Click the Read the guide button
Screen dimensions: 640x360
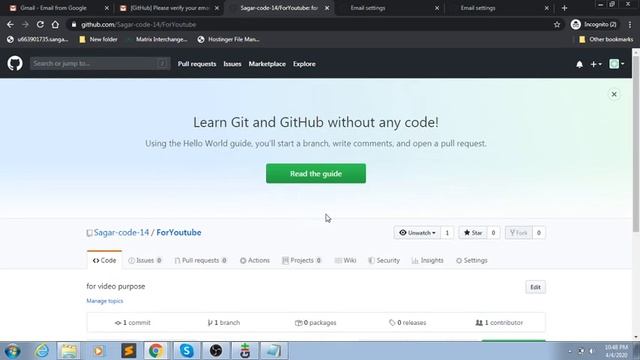(x=316, y=173)
